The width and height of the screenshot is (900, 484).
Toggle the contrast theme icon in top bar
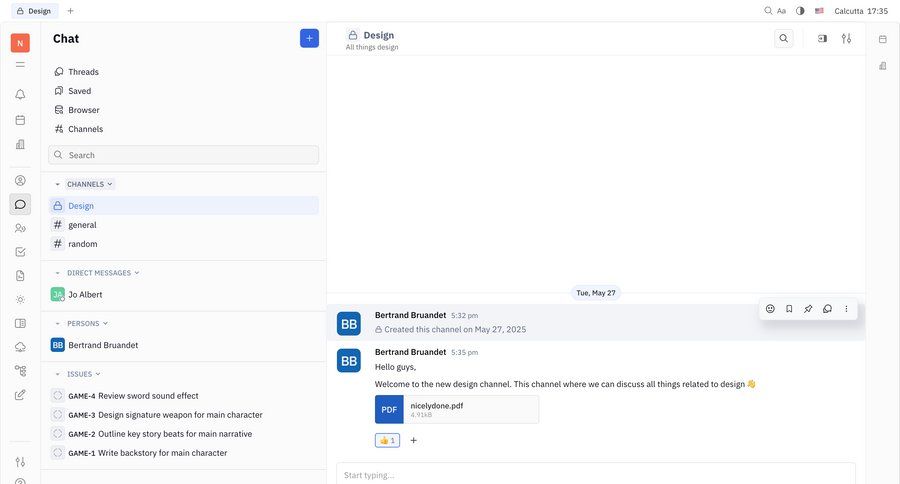pos(800,11)
